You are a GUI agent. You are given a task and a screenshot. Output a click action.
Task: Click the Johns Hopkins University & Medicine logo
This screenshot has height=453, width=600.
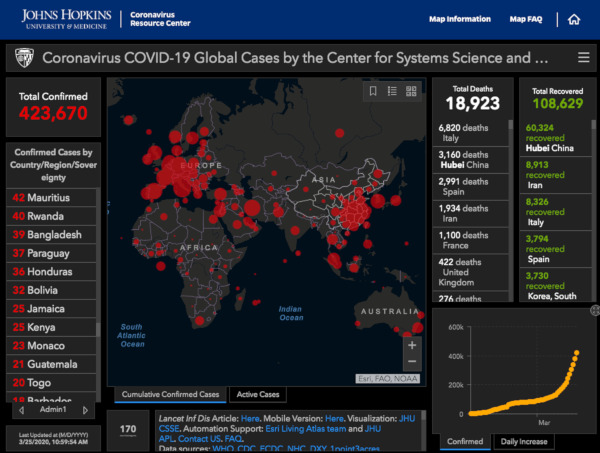[67, 19]
